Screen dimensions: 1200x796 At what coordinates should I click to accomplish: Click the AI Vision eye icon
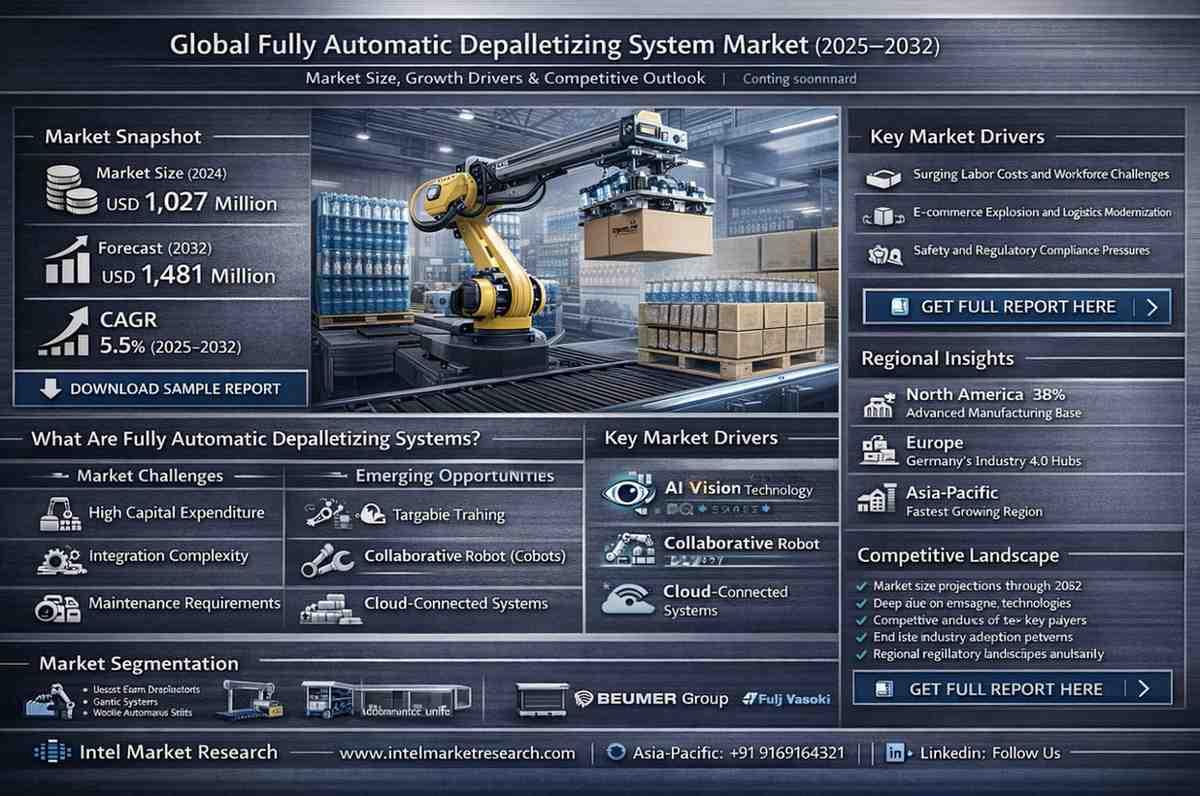[x=630, y=493]
